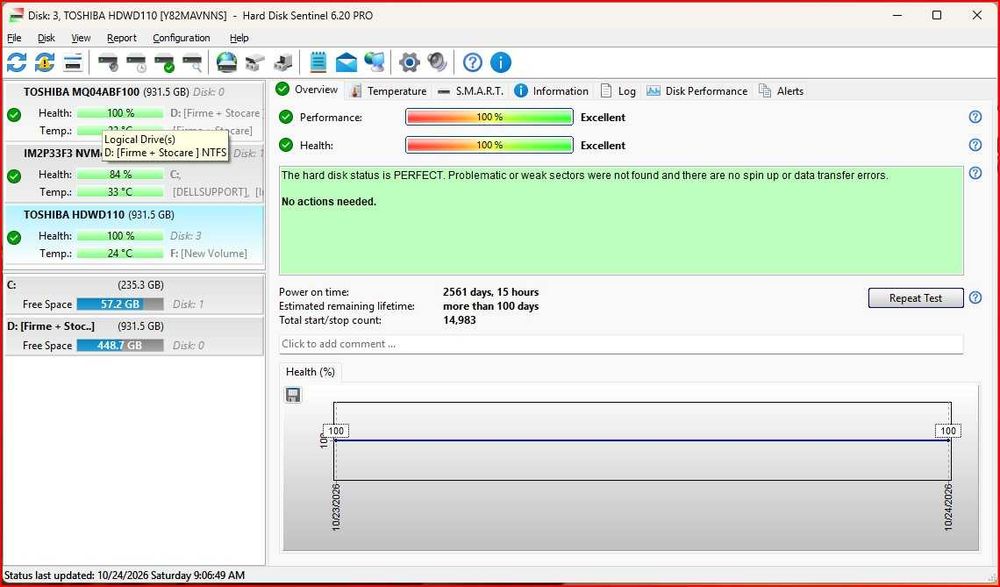1000x587 pixels.
Task: Click the Performance 100 % gradient bar
Action: click(x=489, y=117)
